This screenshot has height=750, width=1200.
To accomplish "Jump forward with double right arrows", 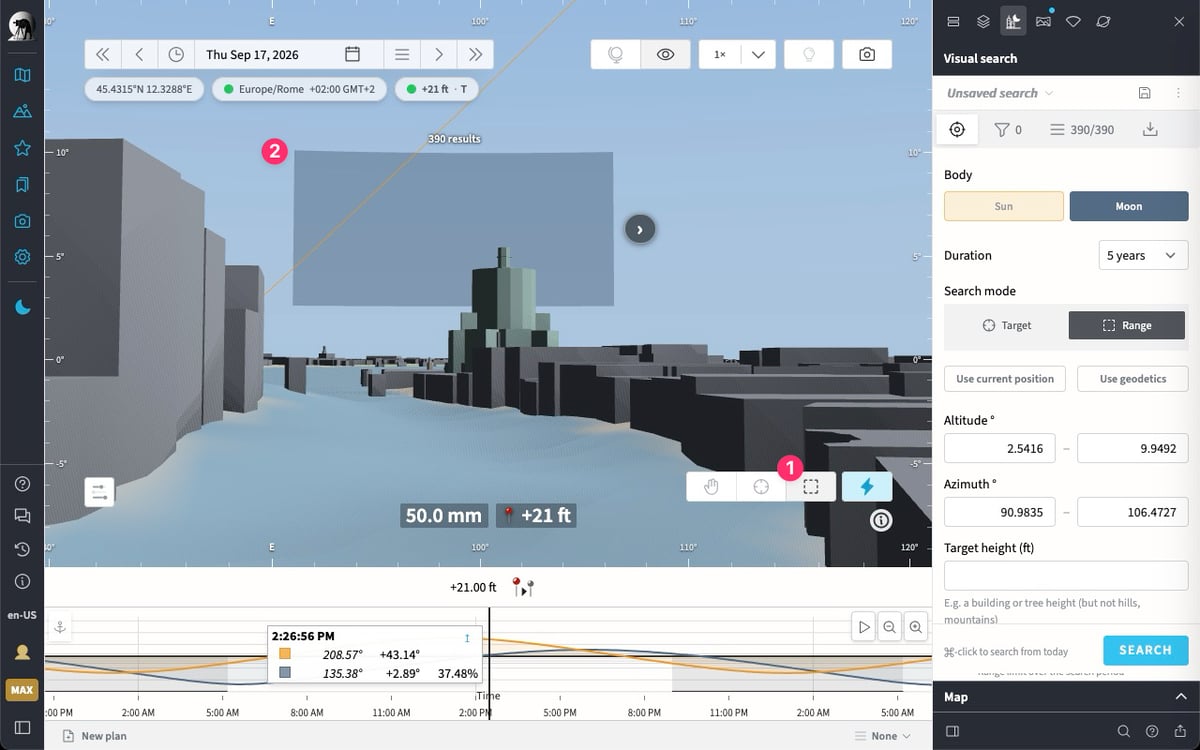I will click(475, 54).
